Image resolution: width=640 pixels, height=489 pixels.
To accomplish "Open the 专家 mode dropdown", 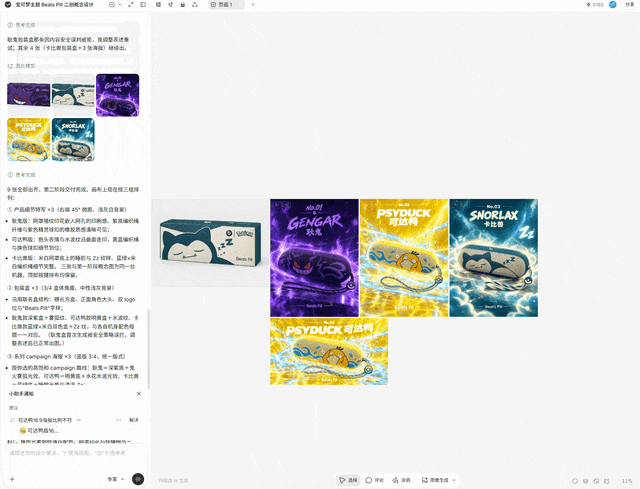I will point(116,479).
